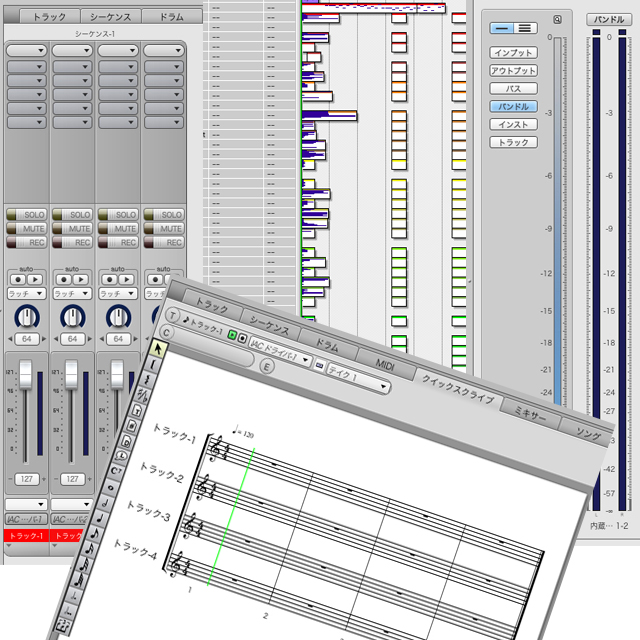
Task: Select the text tool with T page icon
Action: [x=138, y=410]
